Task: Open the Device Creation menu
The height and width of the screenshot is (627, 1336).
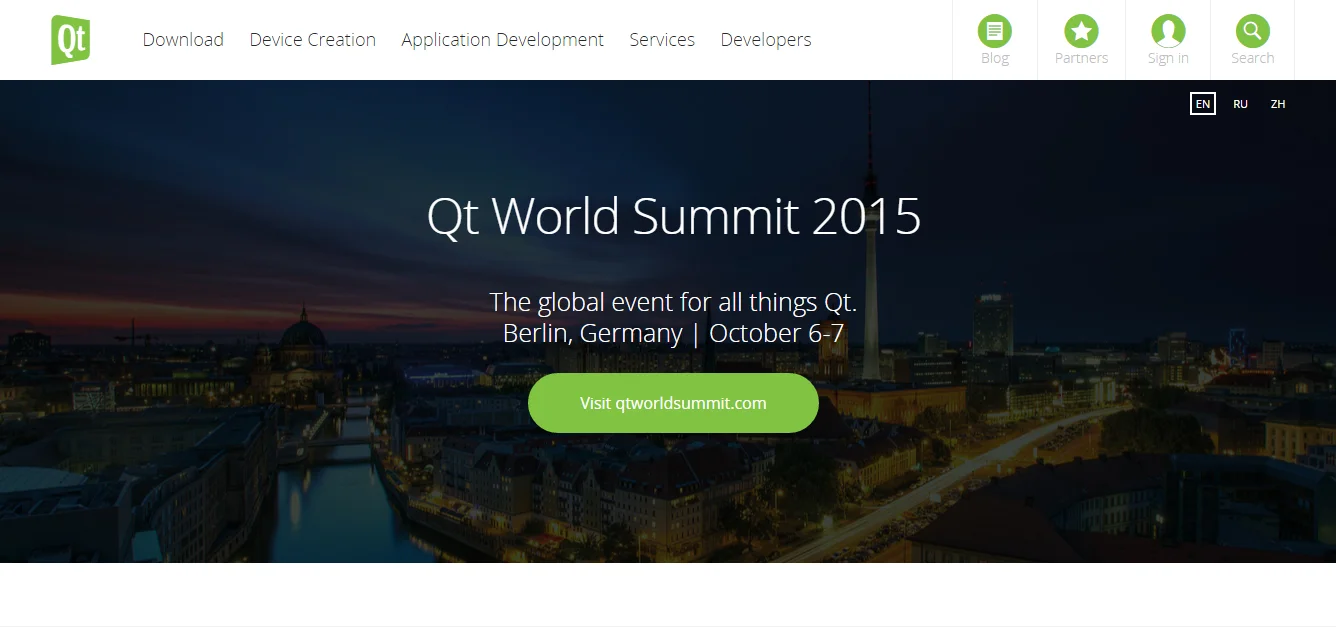Action: [313, 40]
